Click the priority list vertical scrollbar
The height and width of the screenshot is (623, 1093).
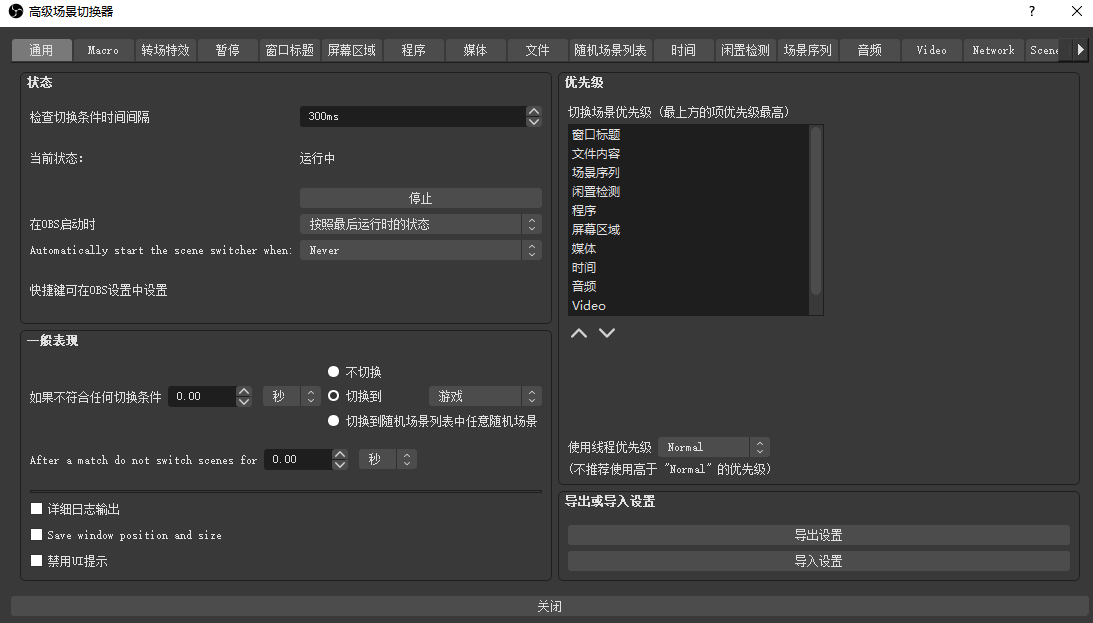pyautogui.click(x=816, y=210)
